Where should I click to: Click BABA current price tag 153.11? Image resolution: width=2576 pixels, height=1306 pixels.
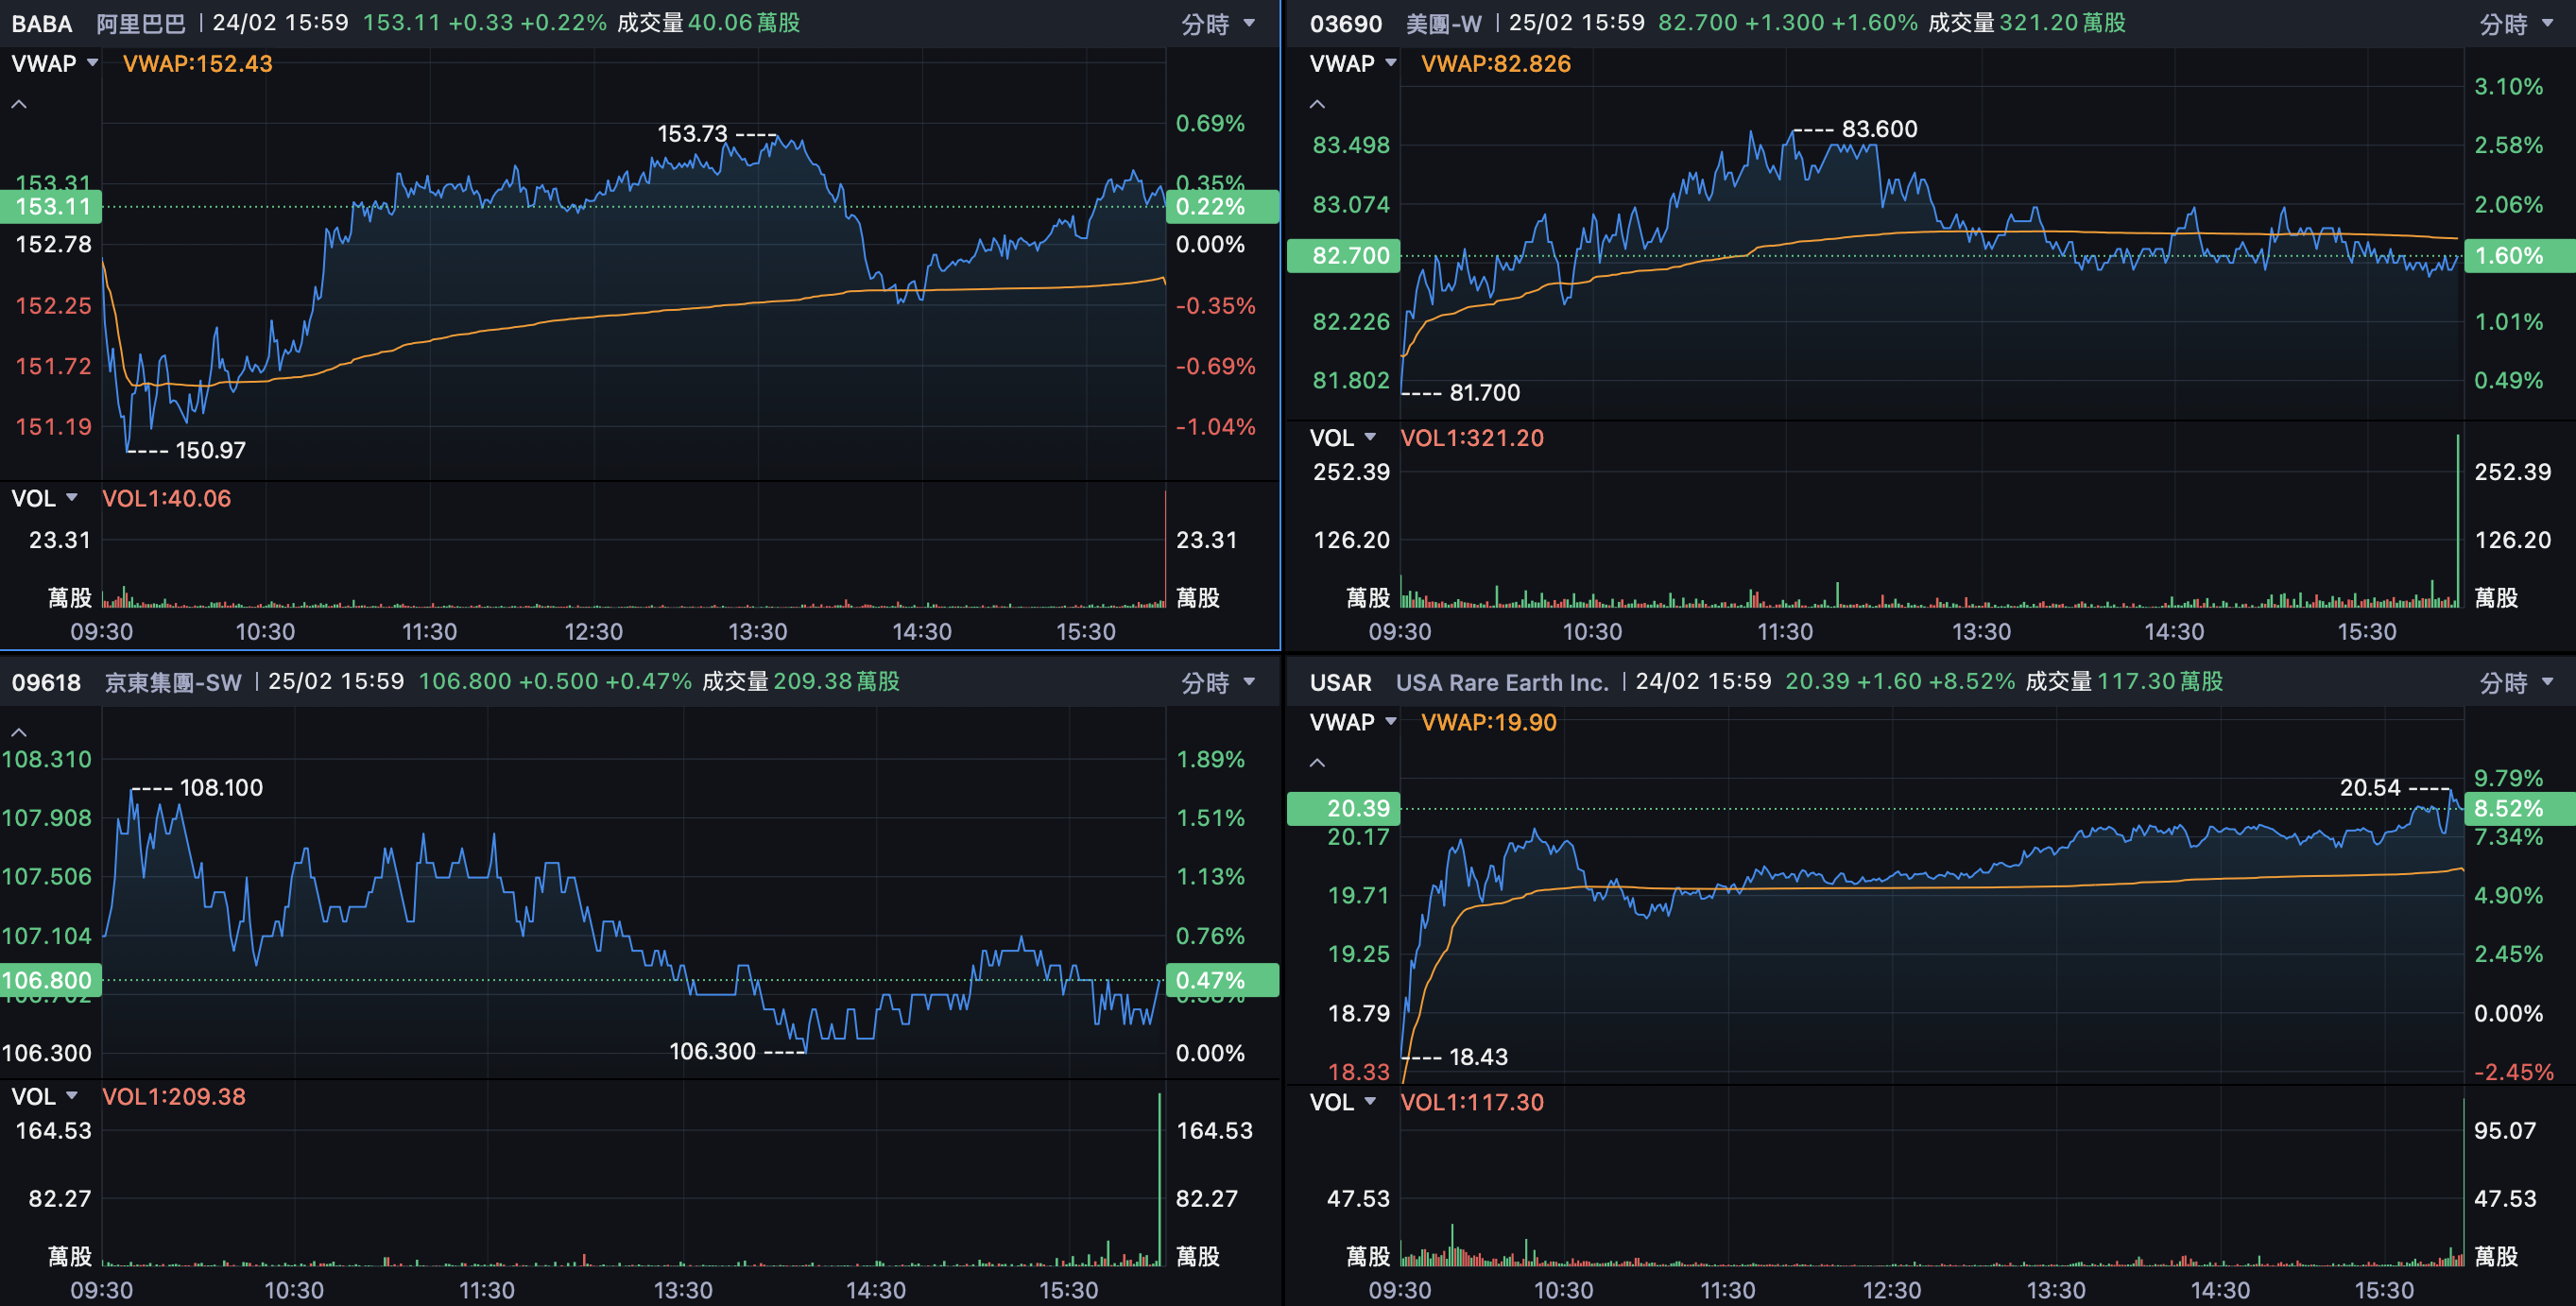click(52, 207)
